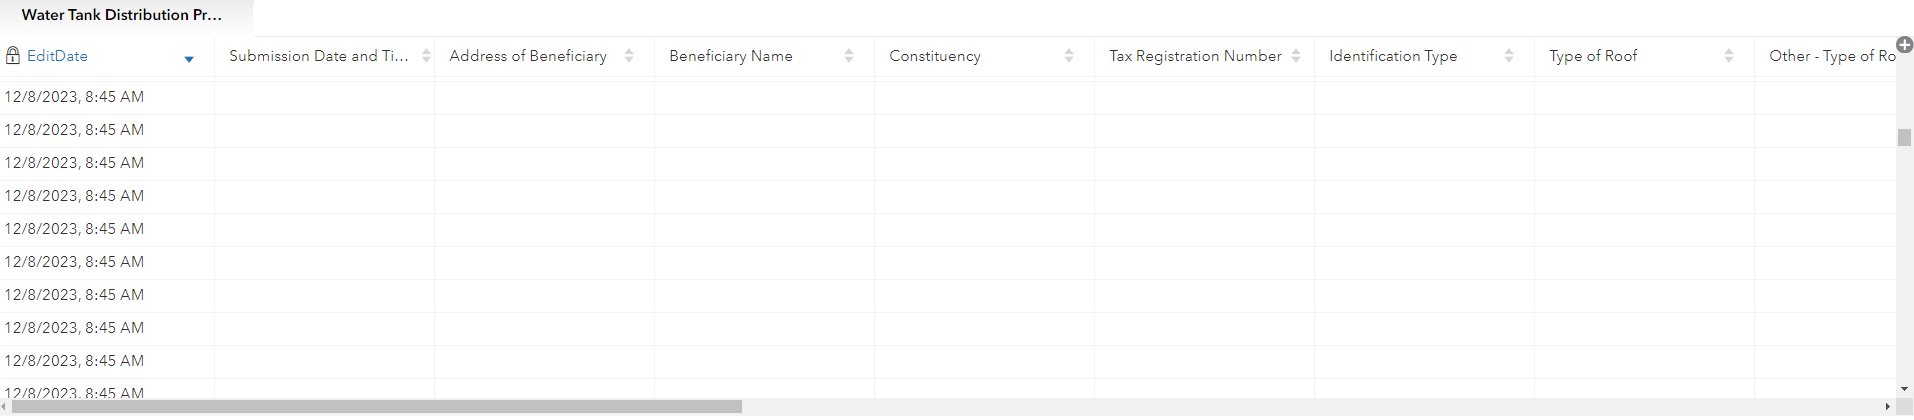Open the EditDate sort dropdown arrow
The image size is (1914, 420).
click(x=189, y=59)
